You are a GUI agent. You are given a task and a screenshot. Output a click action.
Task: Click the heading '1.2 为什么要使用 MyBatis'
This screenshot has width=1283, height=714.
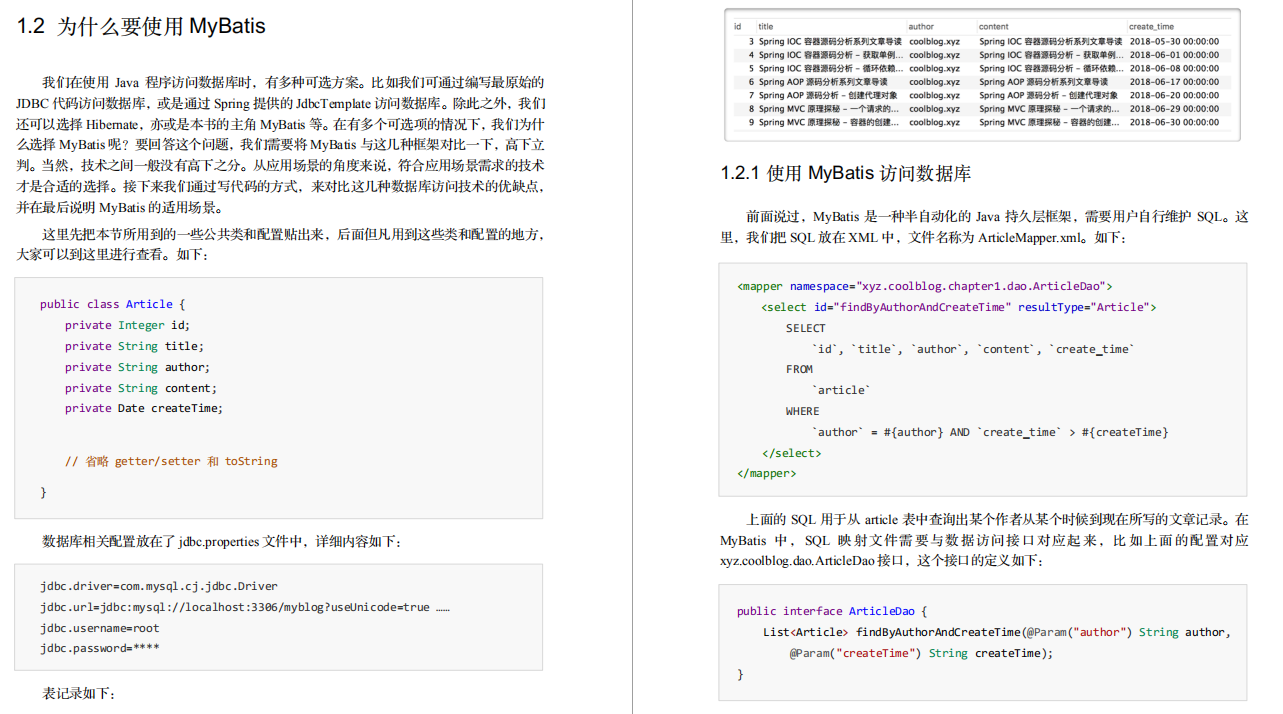(142, 26)
